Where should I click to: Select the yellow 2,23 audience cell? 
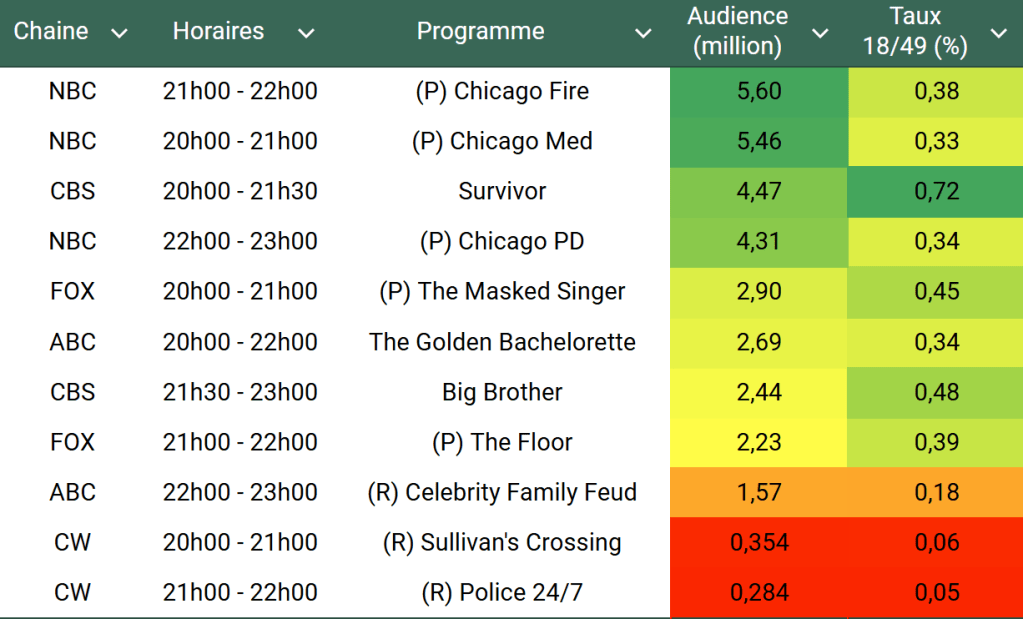[x=758, y=442]
